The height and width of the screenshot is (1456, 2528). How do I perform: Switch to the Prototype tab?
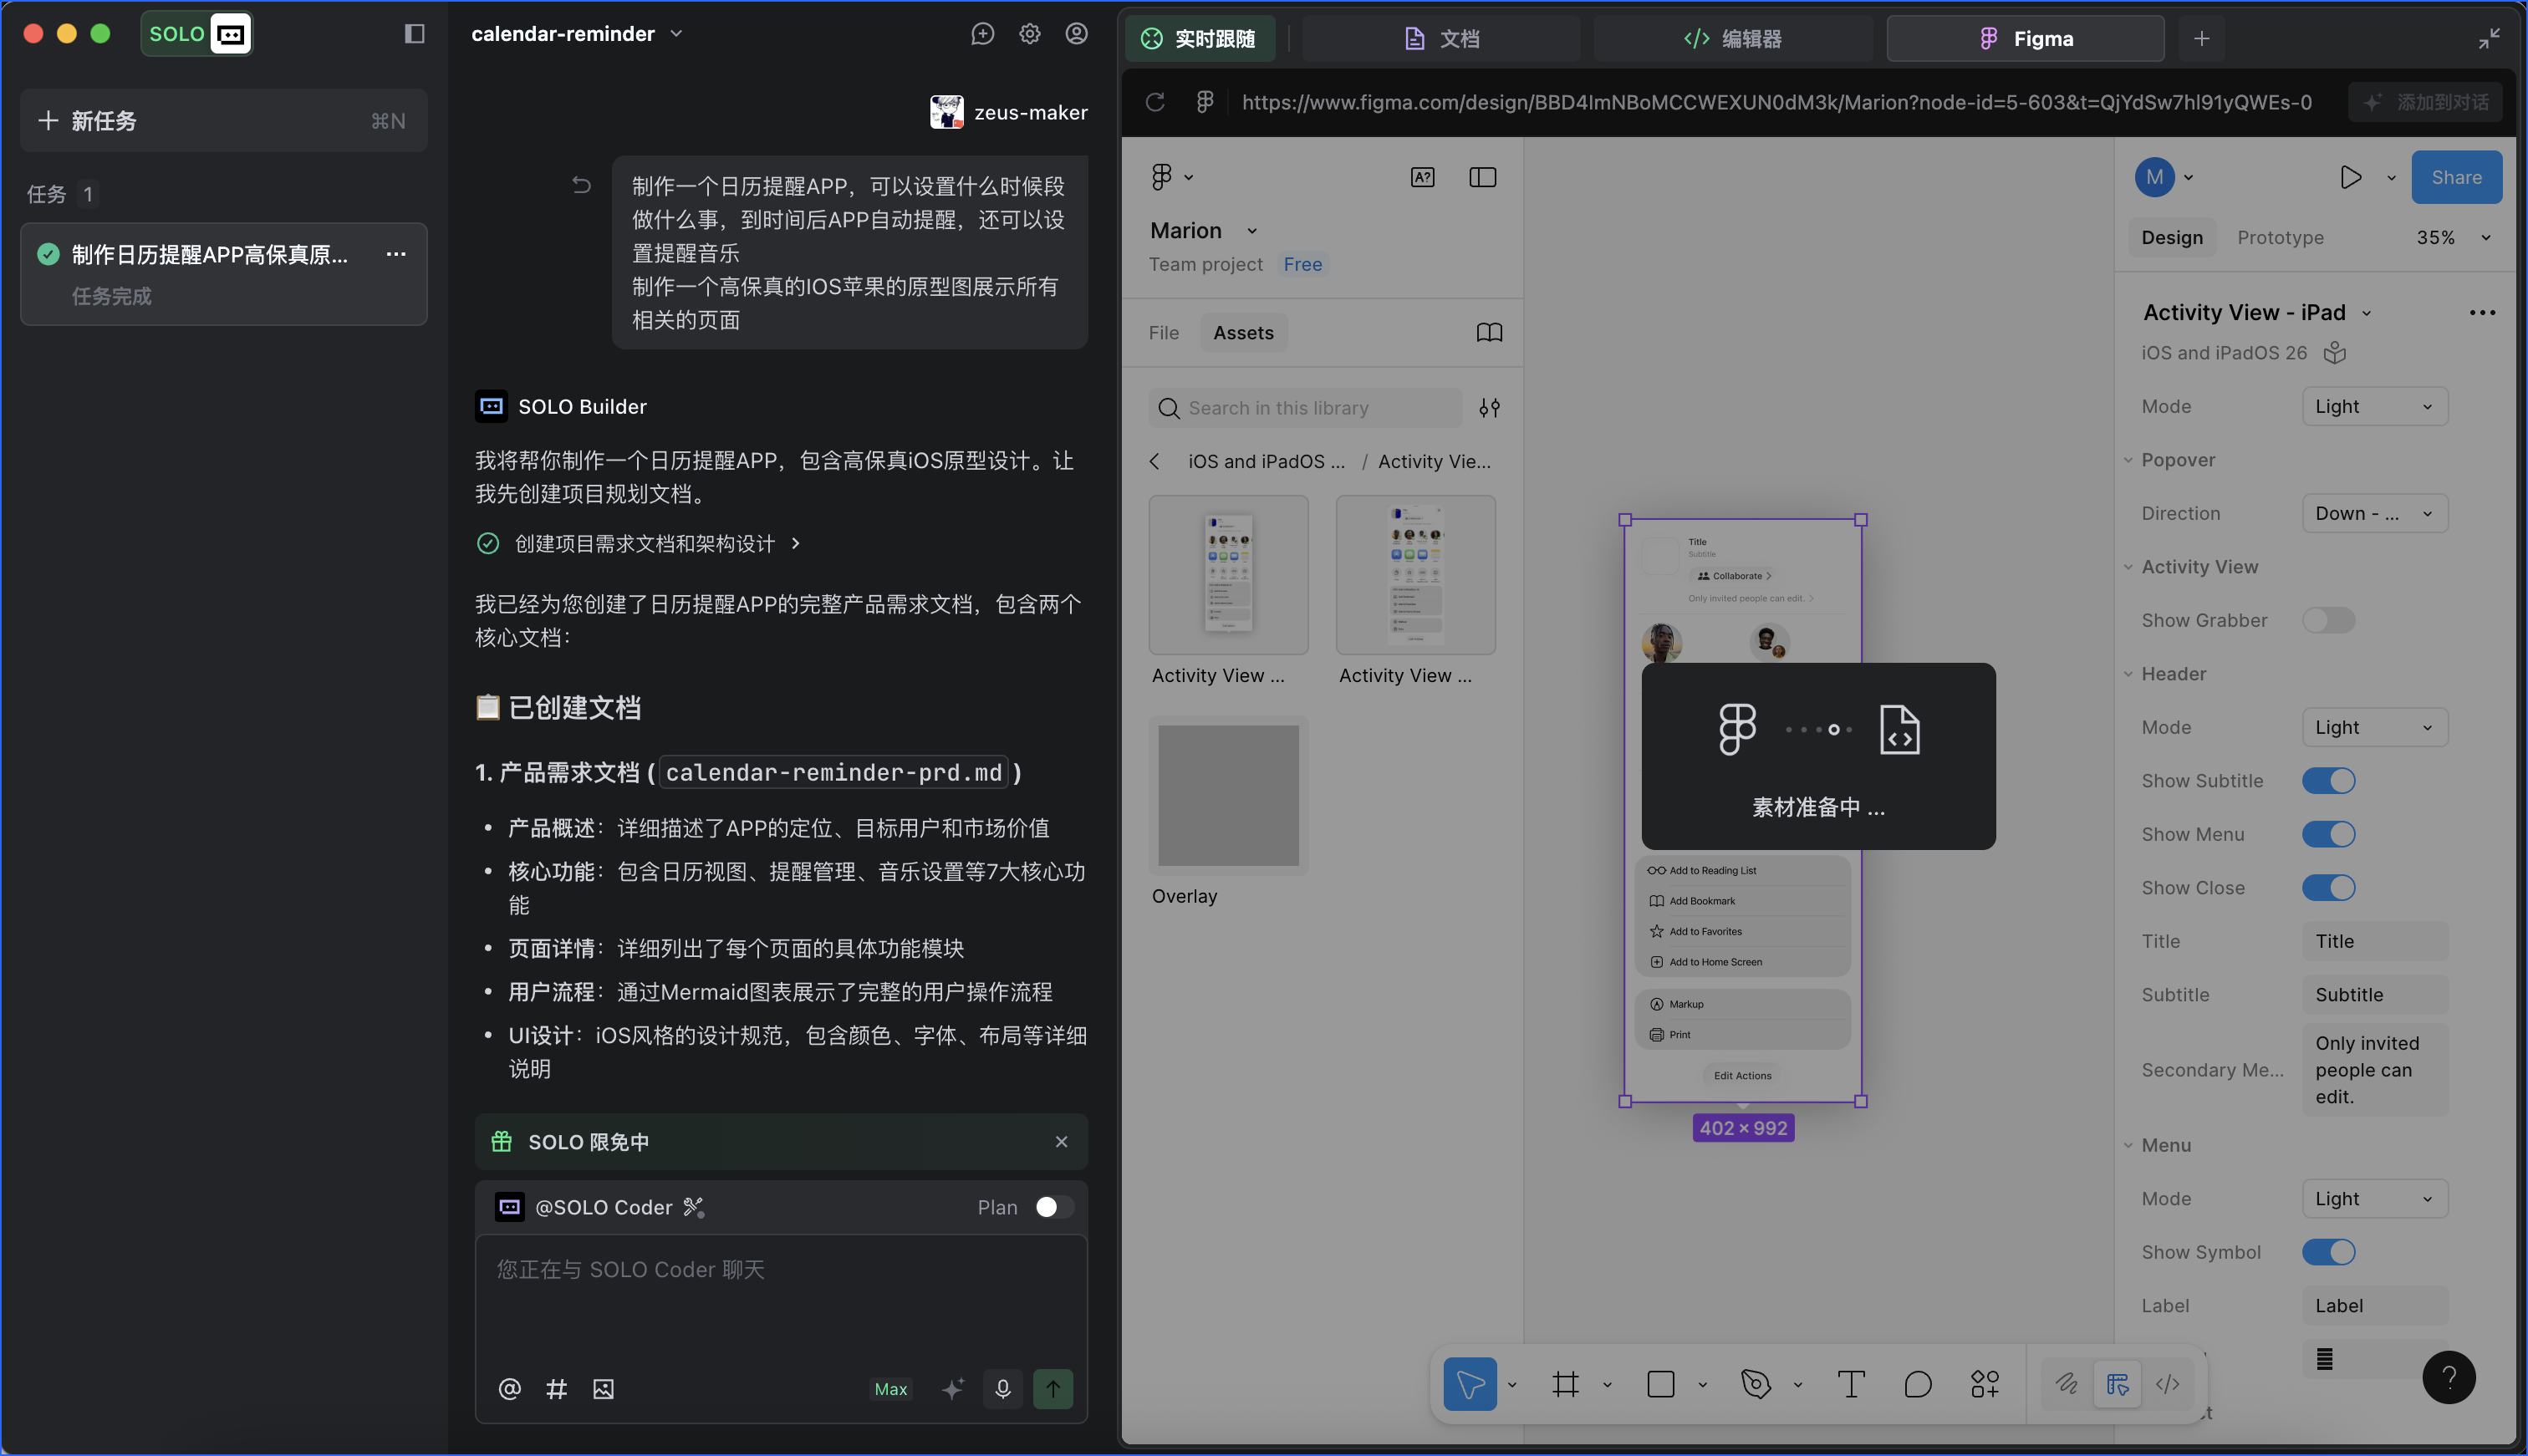pyautogui.click(x=2280, y=238)
